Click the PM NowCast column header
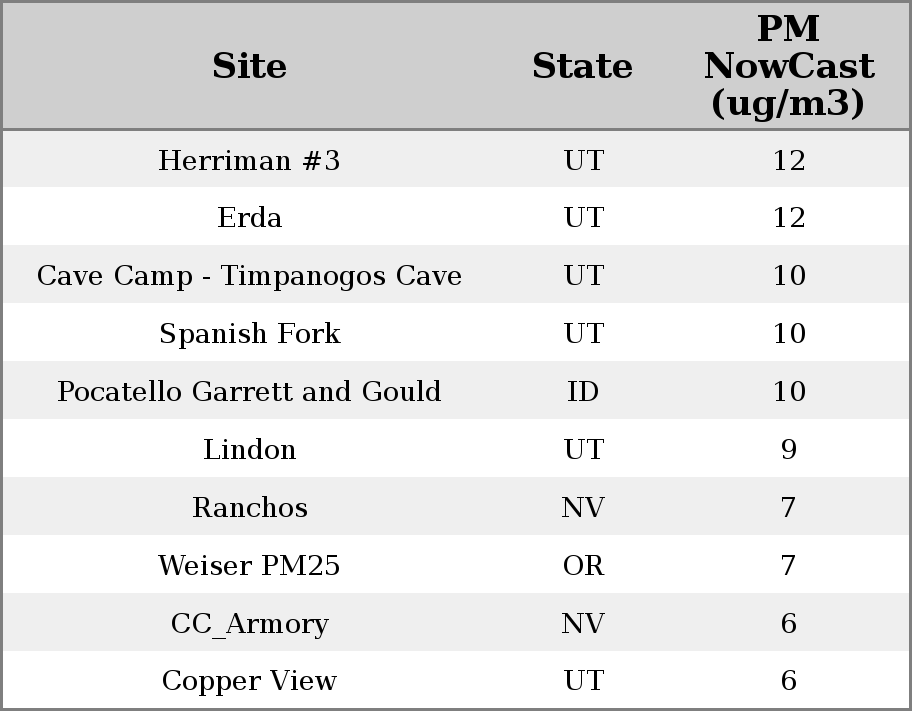 pos(788,66)
